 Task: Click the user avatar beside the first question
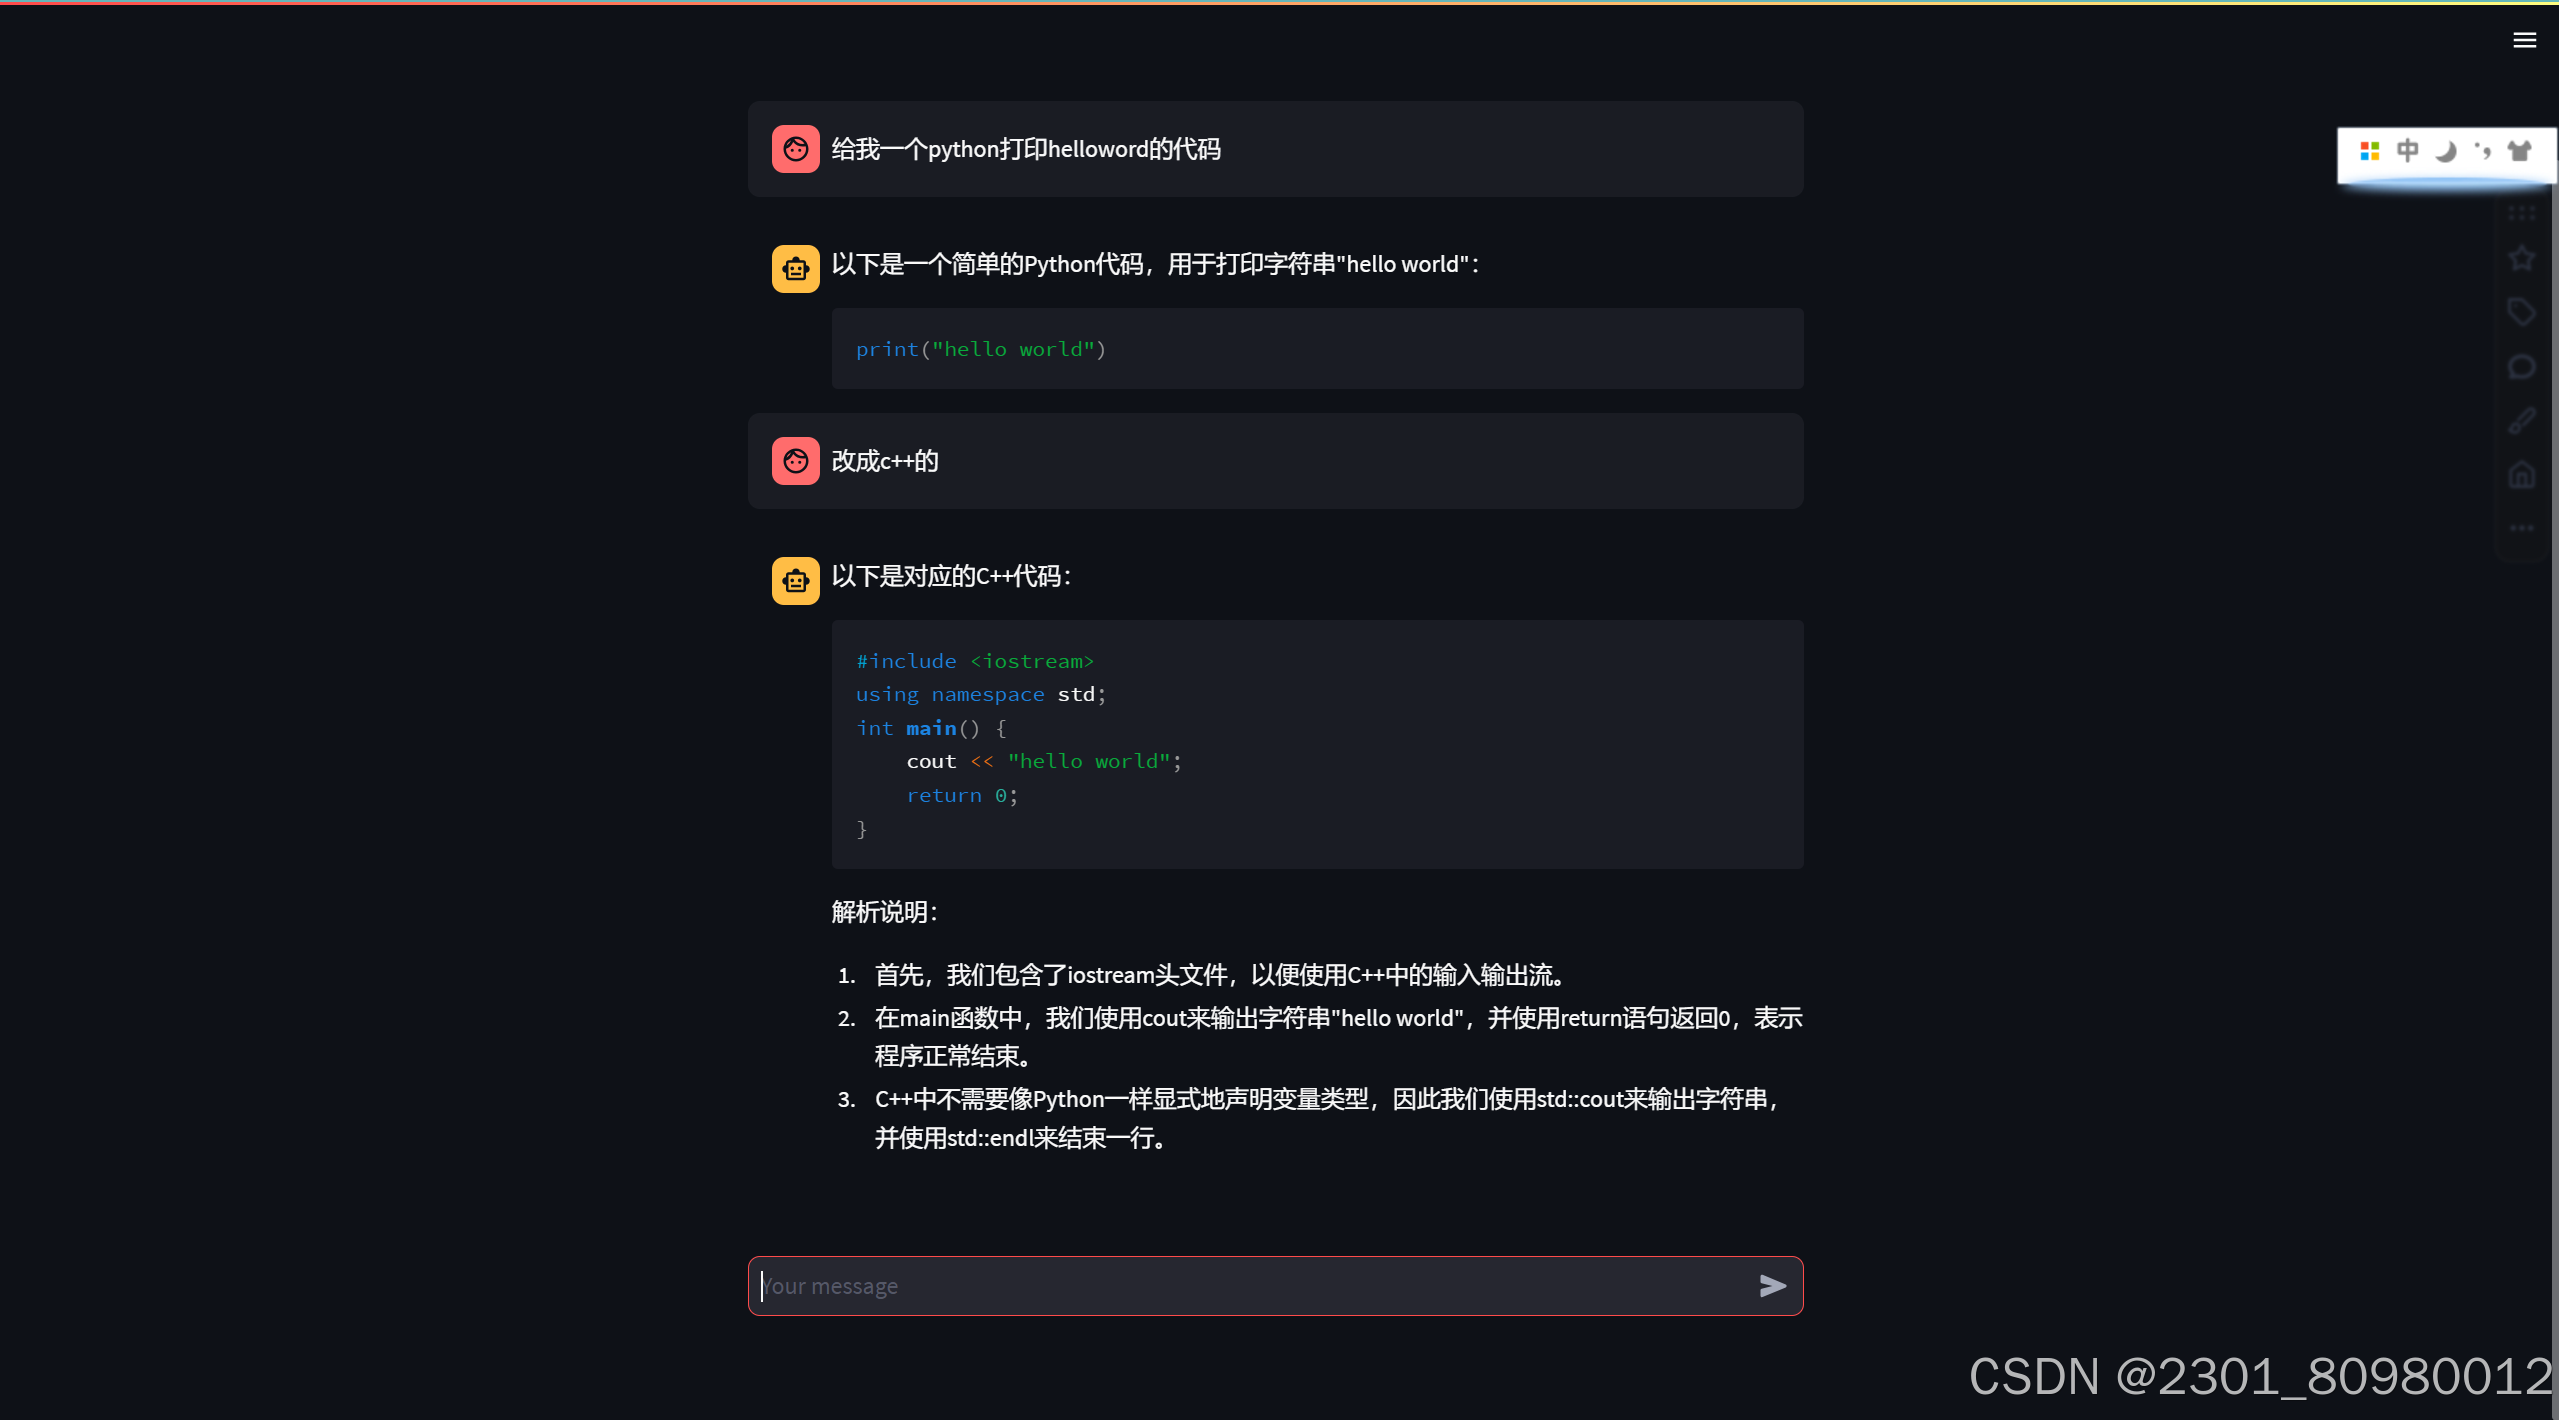(x=794, y=148)
